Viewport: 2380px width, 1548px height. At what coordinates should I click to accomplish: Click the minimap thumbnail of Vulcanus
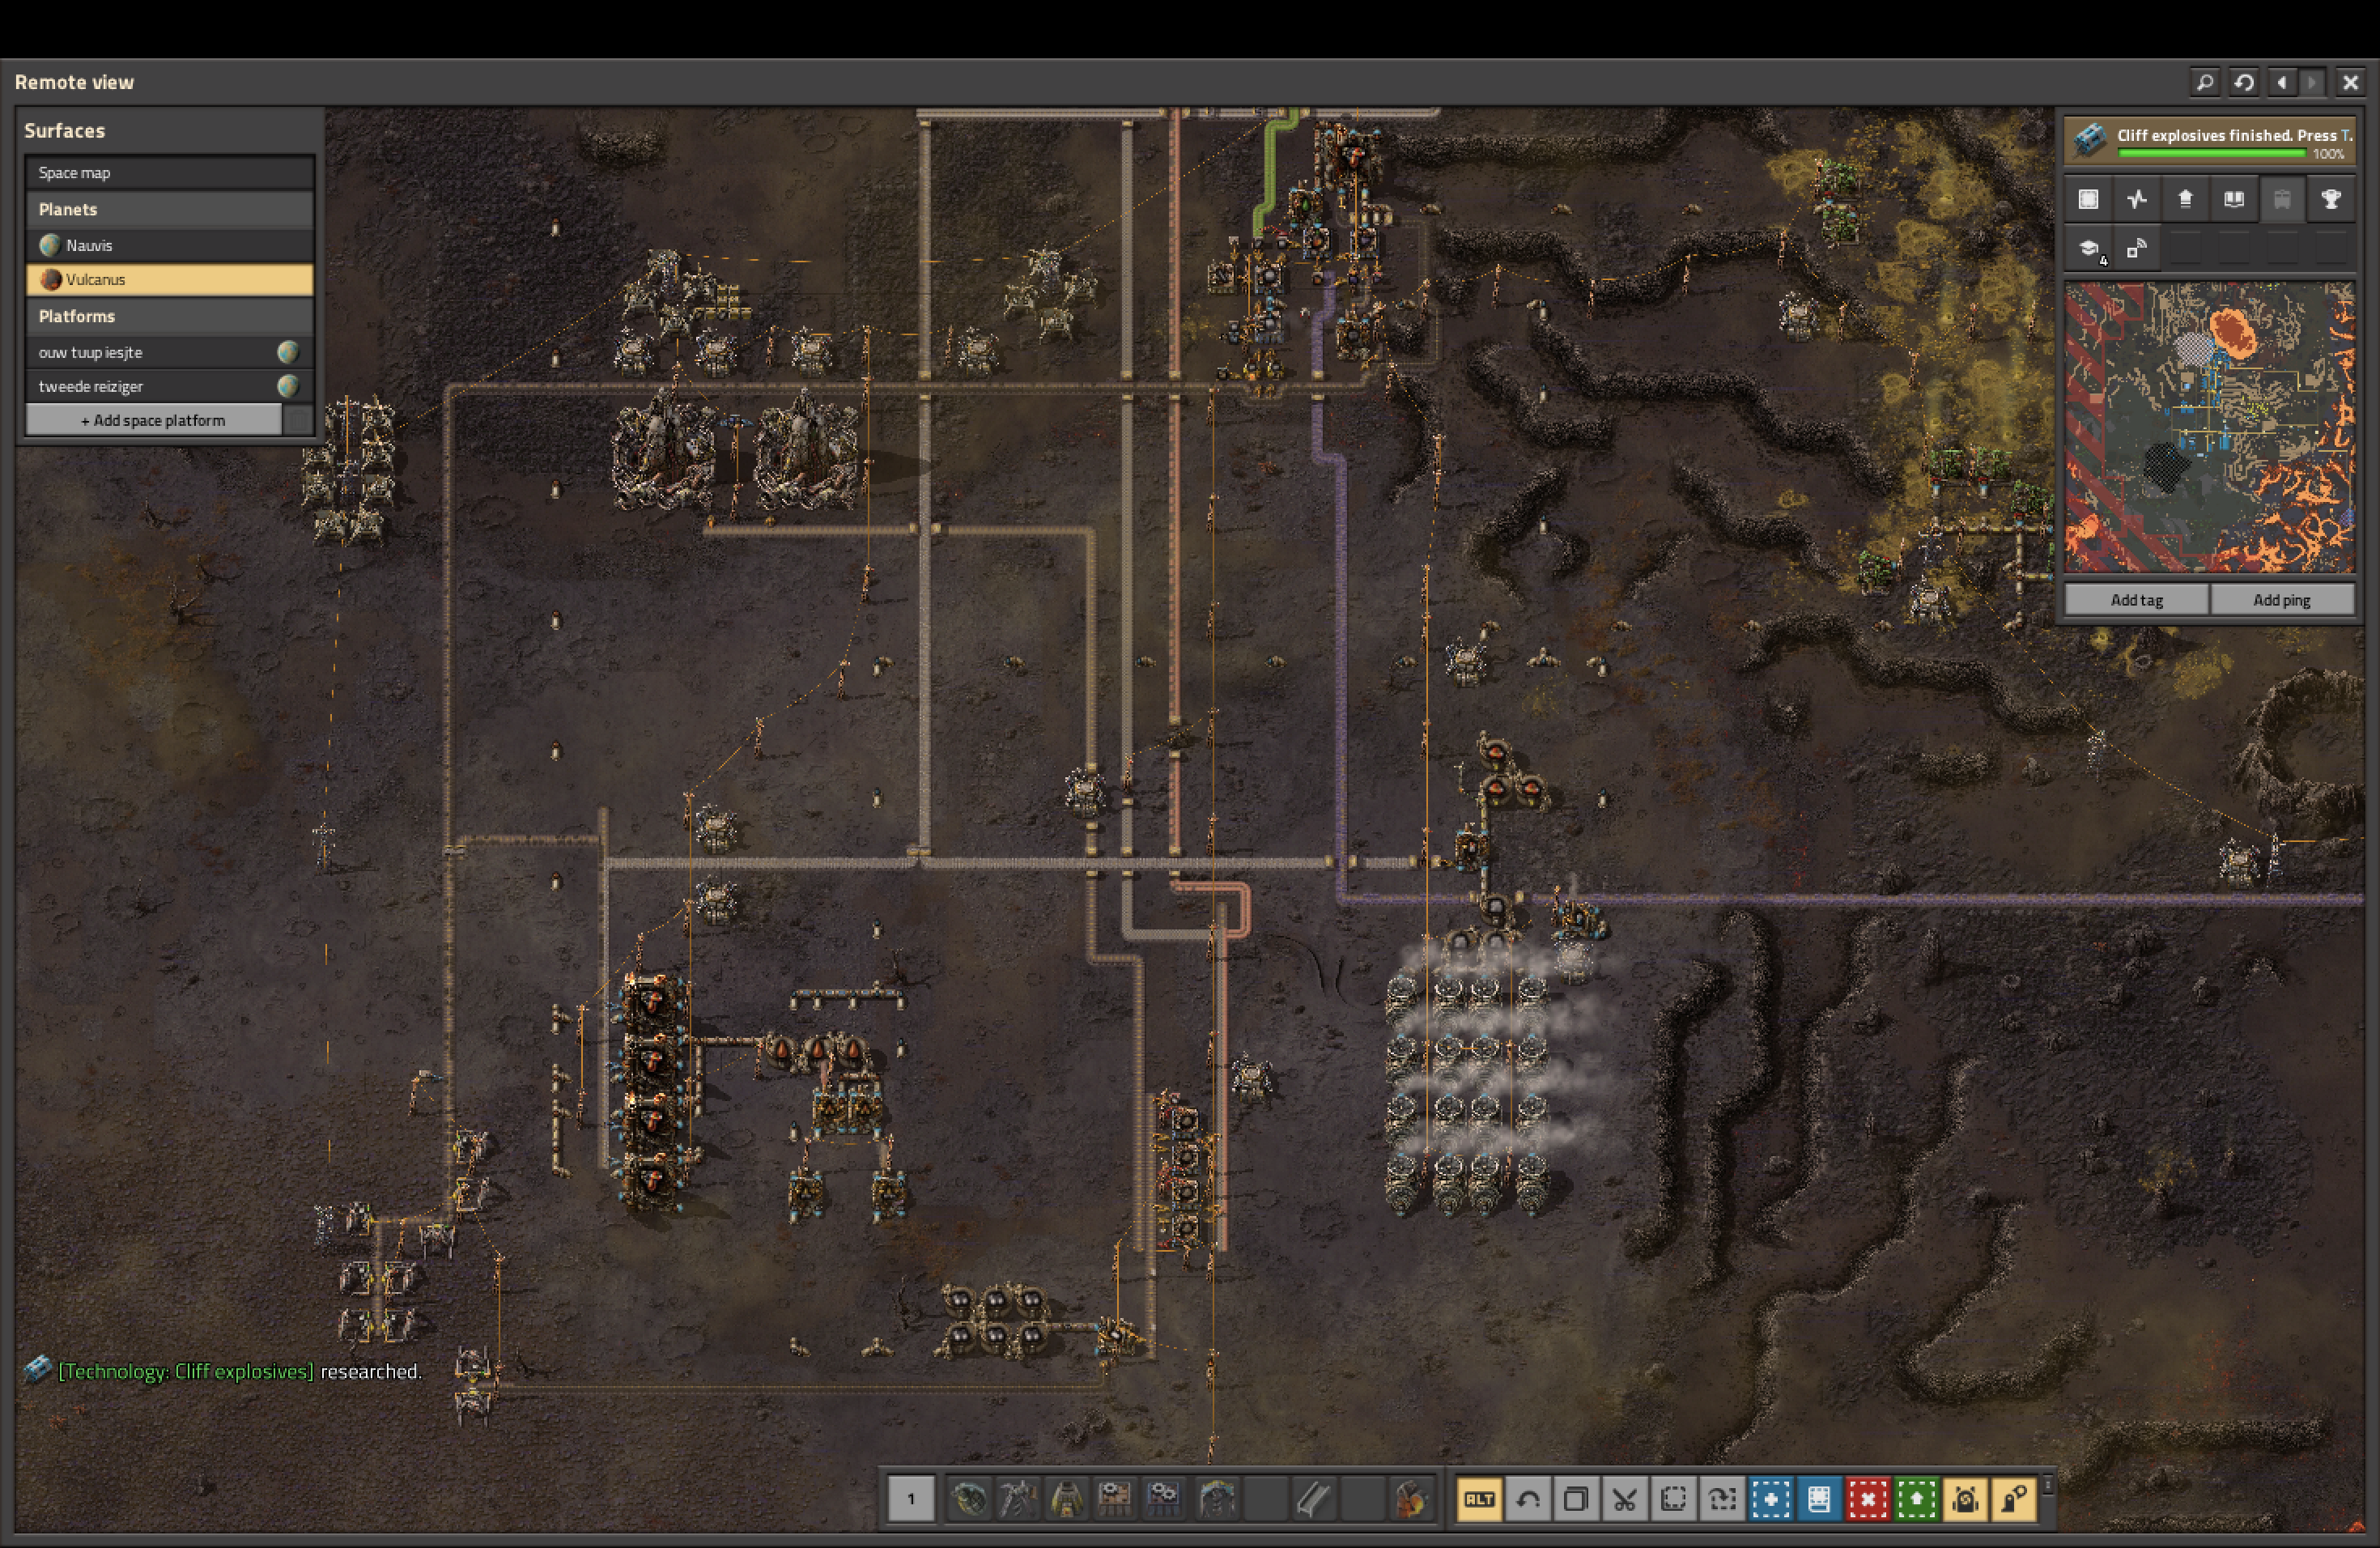[2210, 427]
